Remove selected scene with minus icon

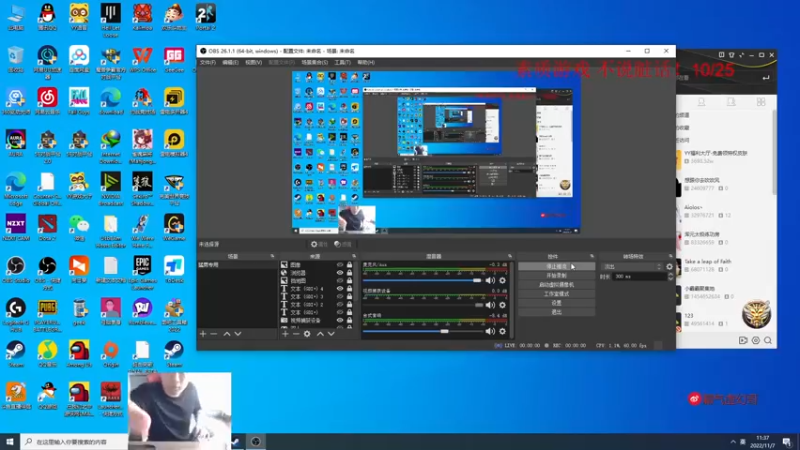pyautogui.click(x=214, y=334)
